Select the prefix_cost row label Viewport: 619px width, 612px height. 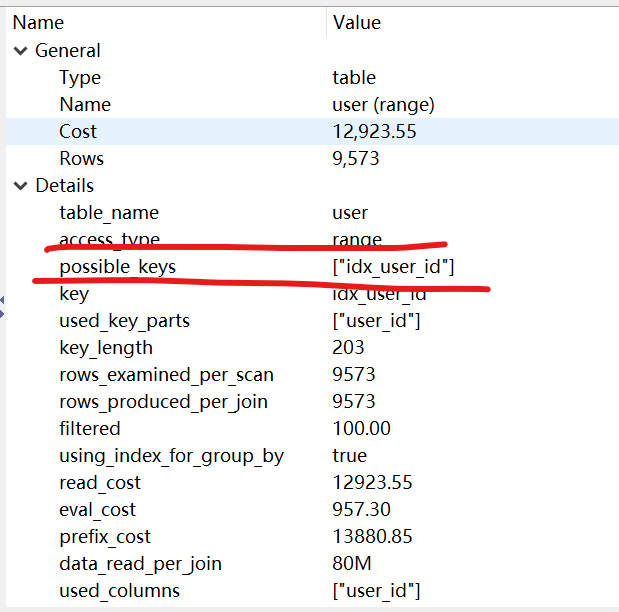(105, 538)
